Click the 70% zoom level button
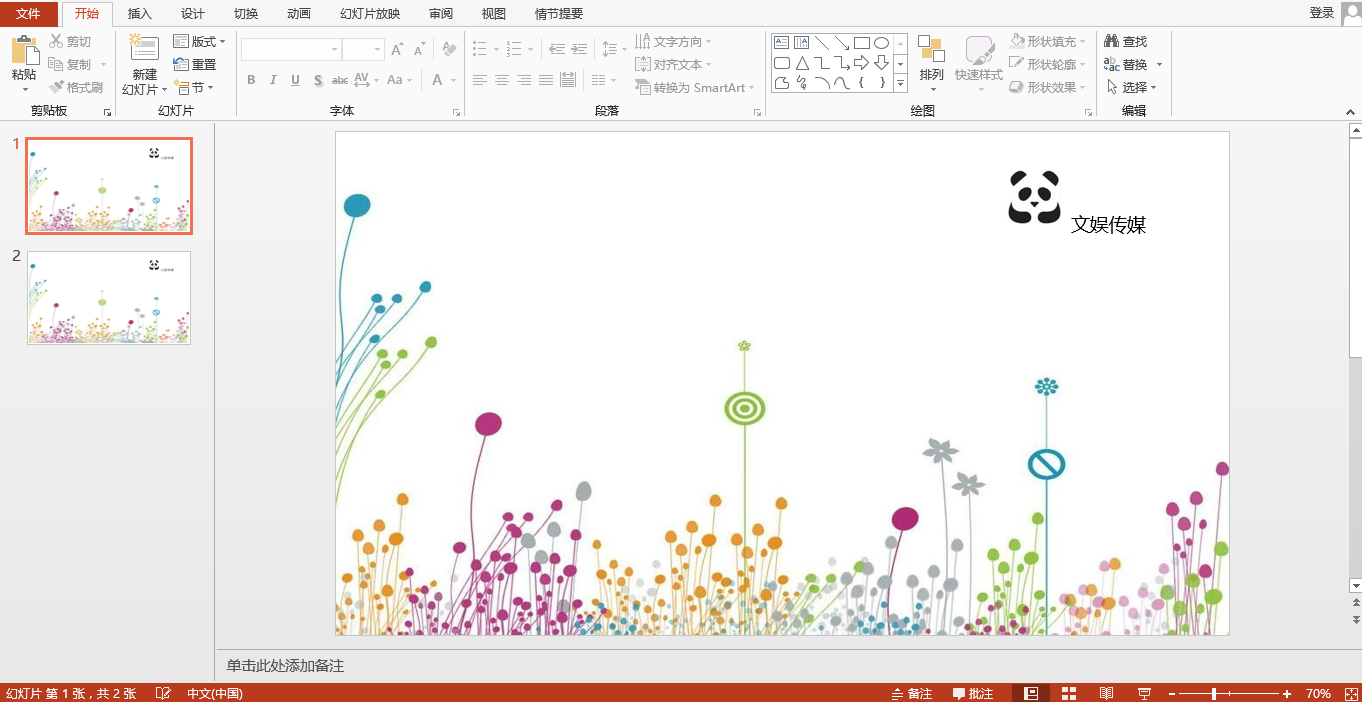This screenshot has height=702, width=1362. point(1318,693)
